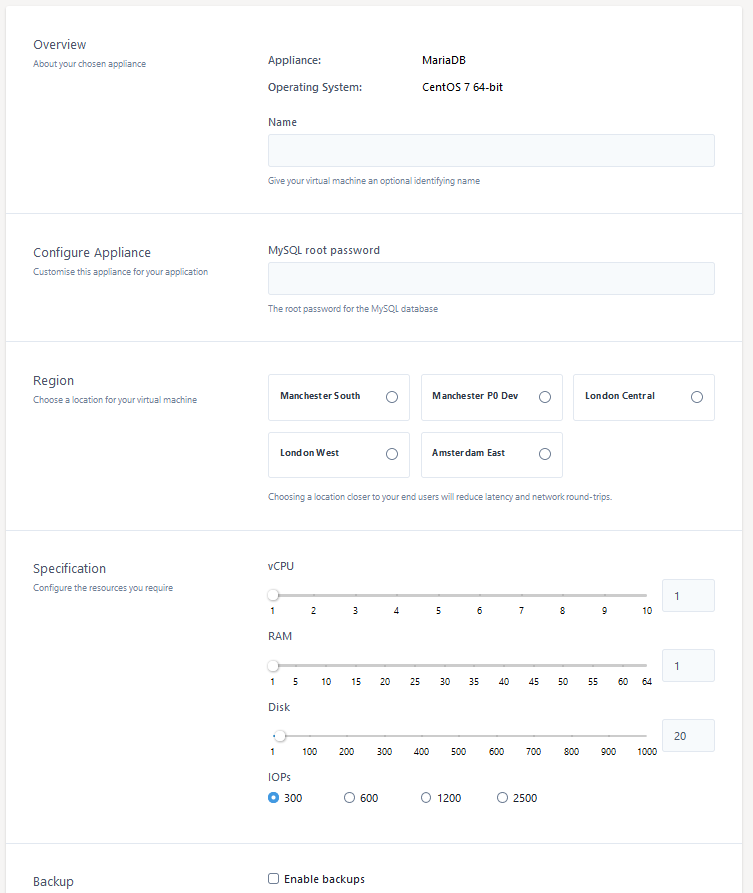Click the RAM slider handle
This screenshot has height=893, width=753.
[272, 664]
